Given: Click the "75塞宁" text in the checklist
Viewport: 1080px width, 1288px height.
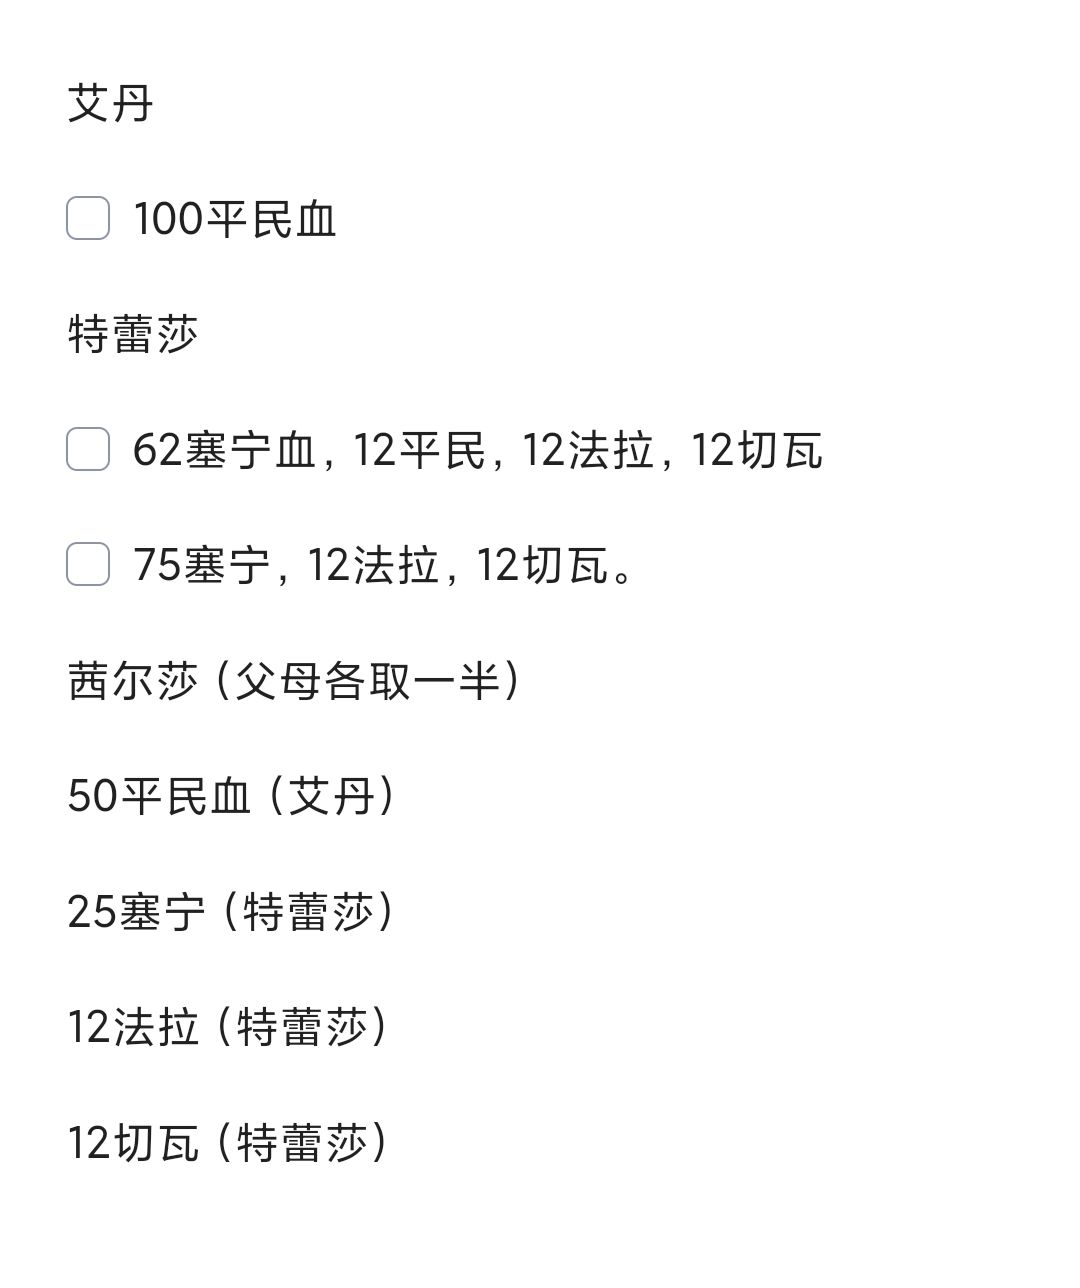Looking at the screenshot, I should 202,566.
